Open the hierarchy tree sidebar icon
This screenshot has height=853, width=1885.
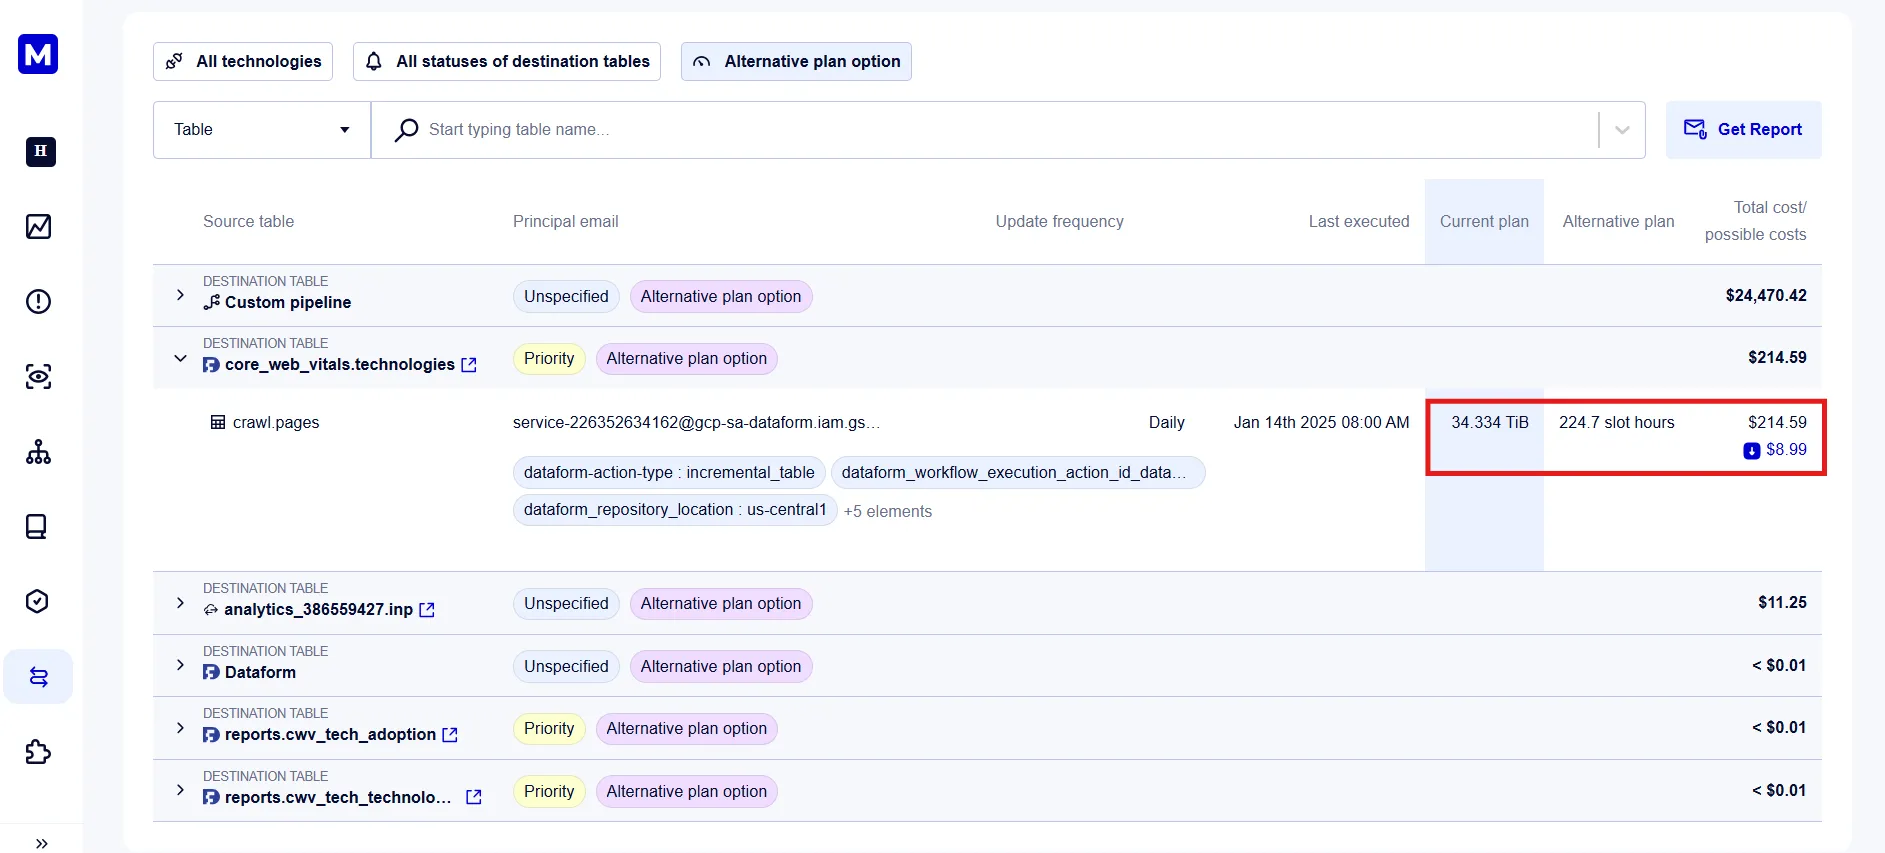[x=38, y=452]
